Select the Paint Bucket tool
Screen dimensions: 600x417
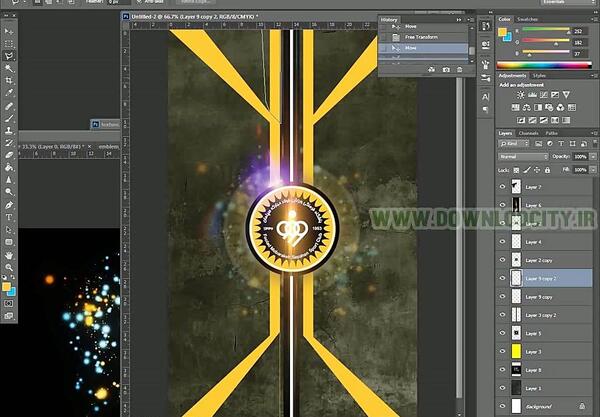coord(9,167)
